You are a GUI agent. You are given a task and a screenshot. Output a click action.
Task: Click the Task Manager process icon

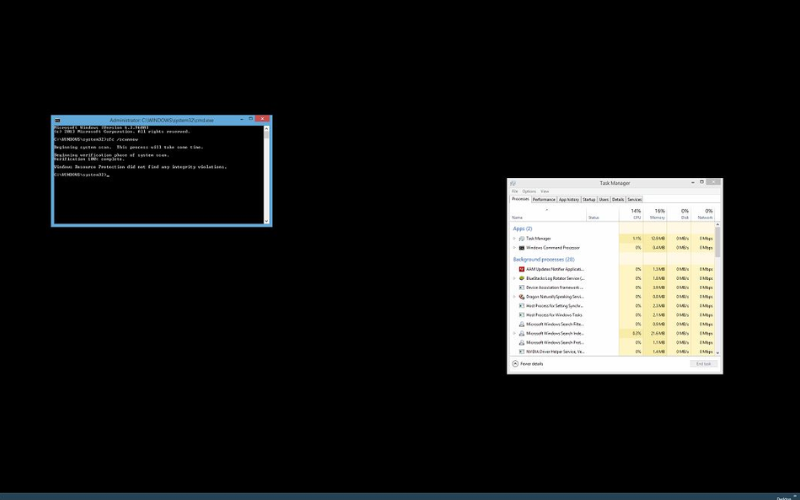[521, 239]
